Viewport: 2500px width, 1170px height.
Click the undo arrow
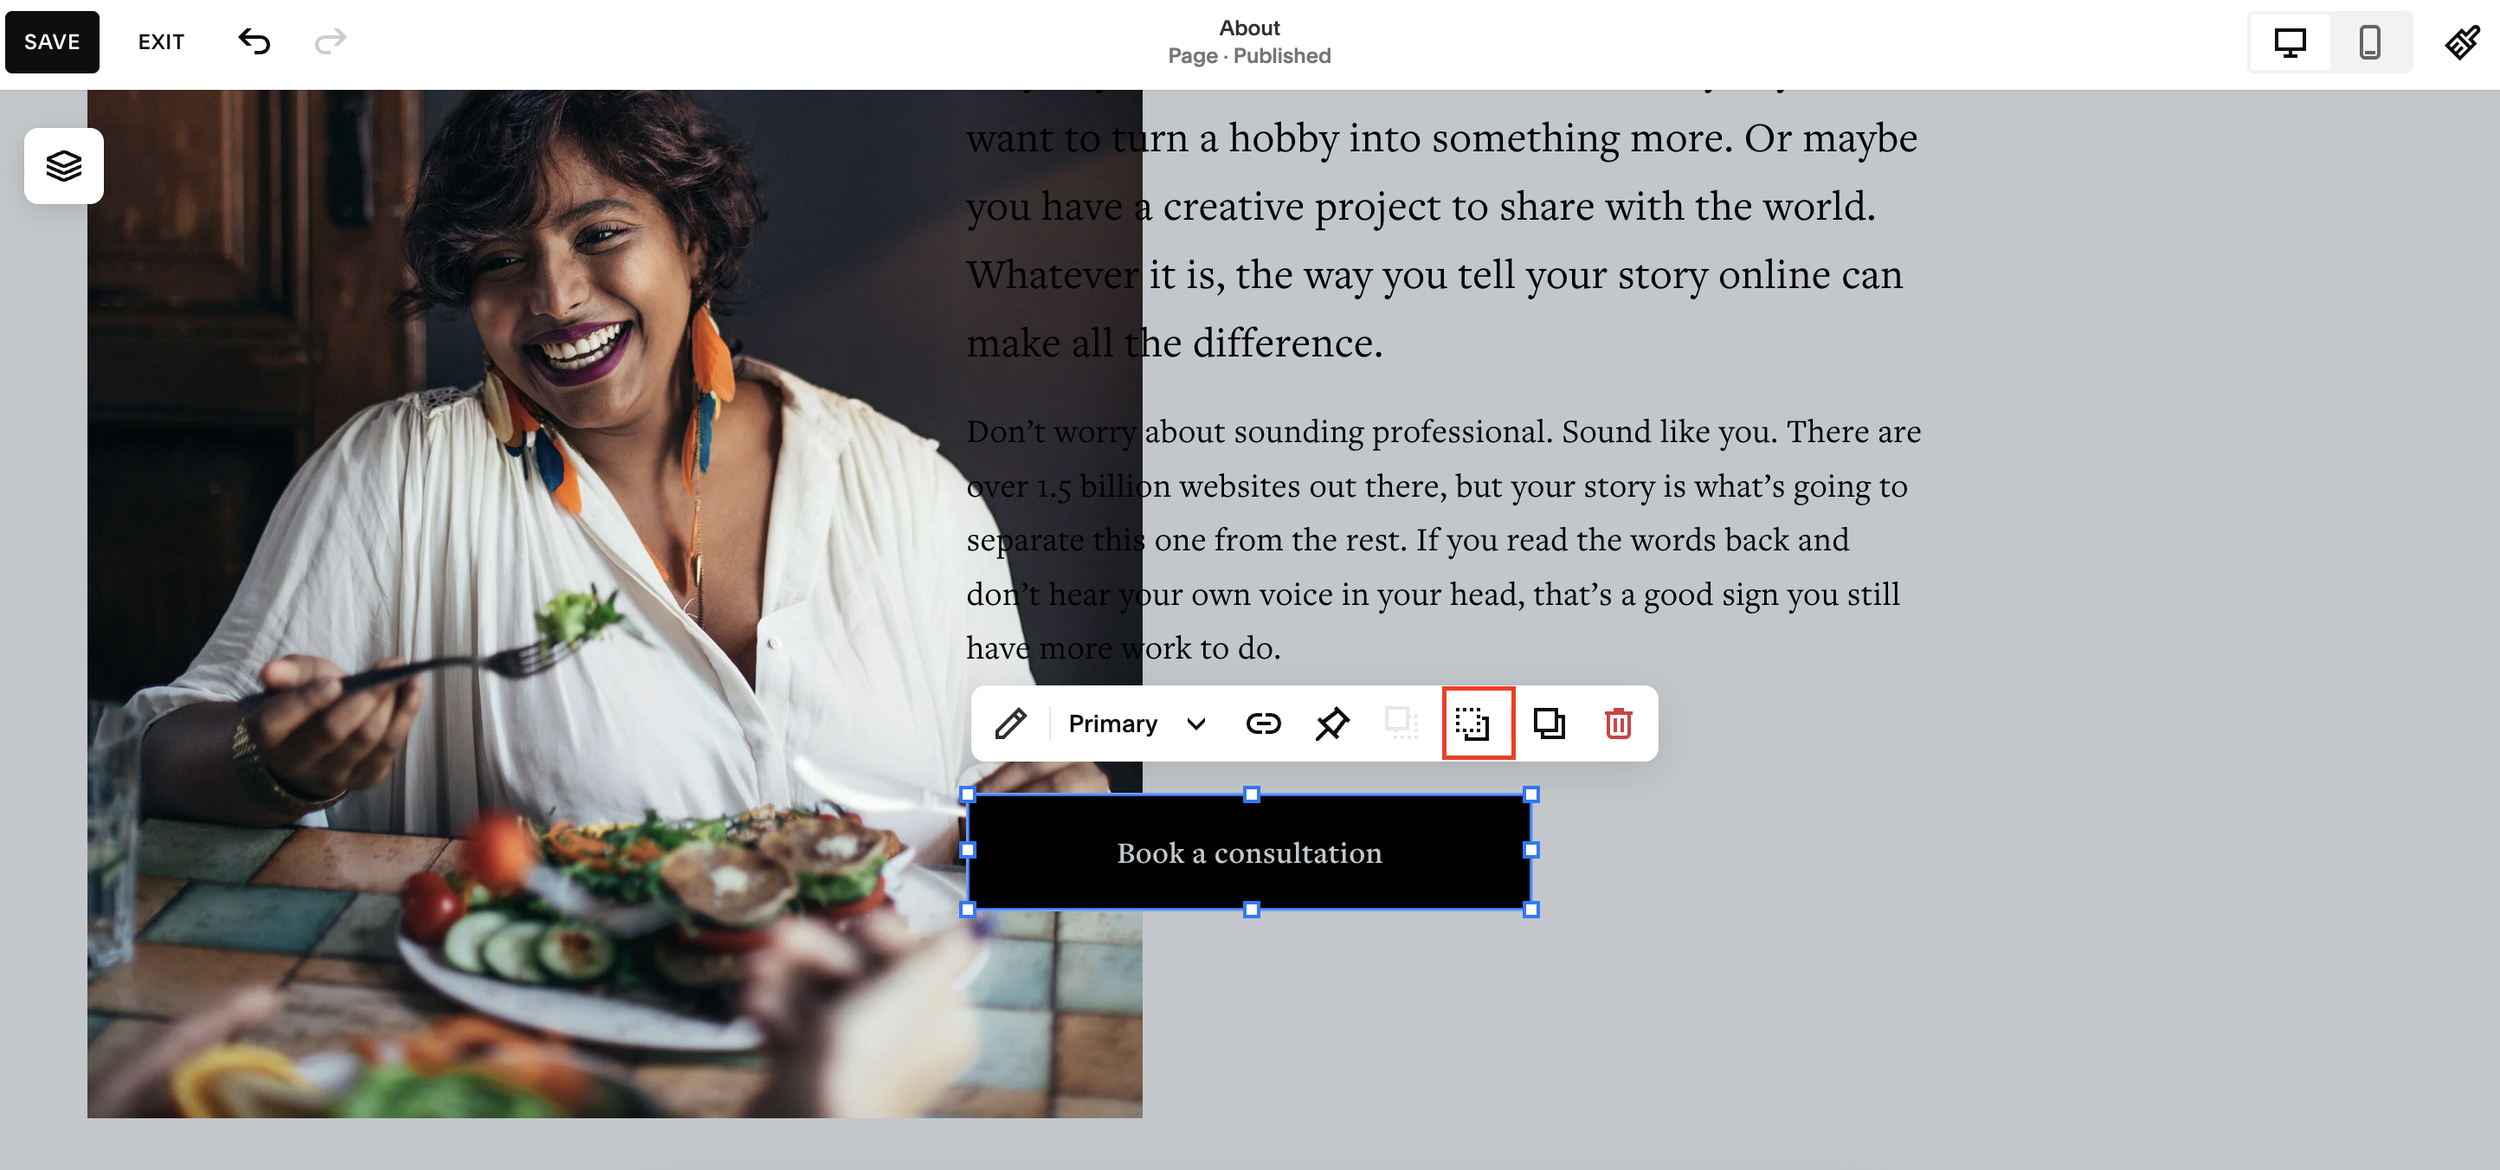(255, 41)
